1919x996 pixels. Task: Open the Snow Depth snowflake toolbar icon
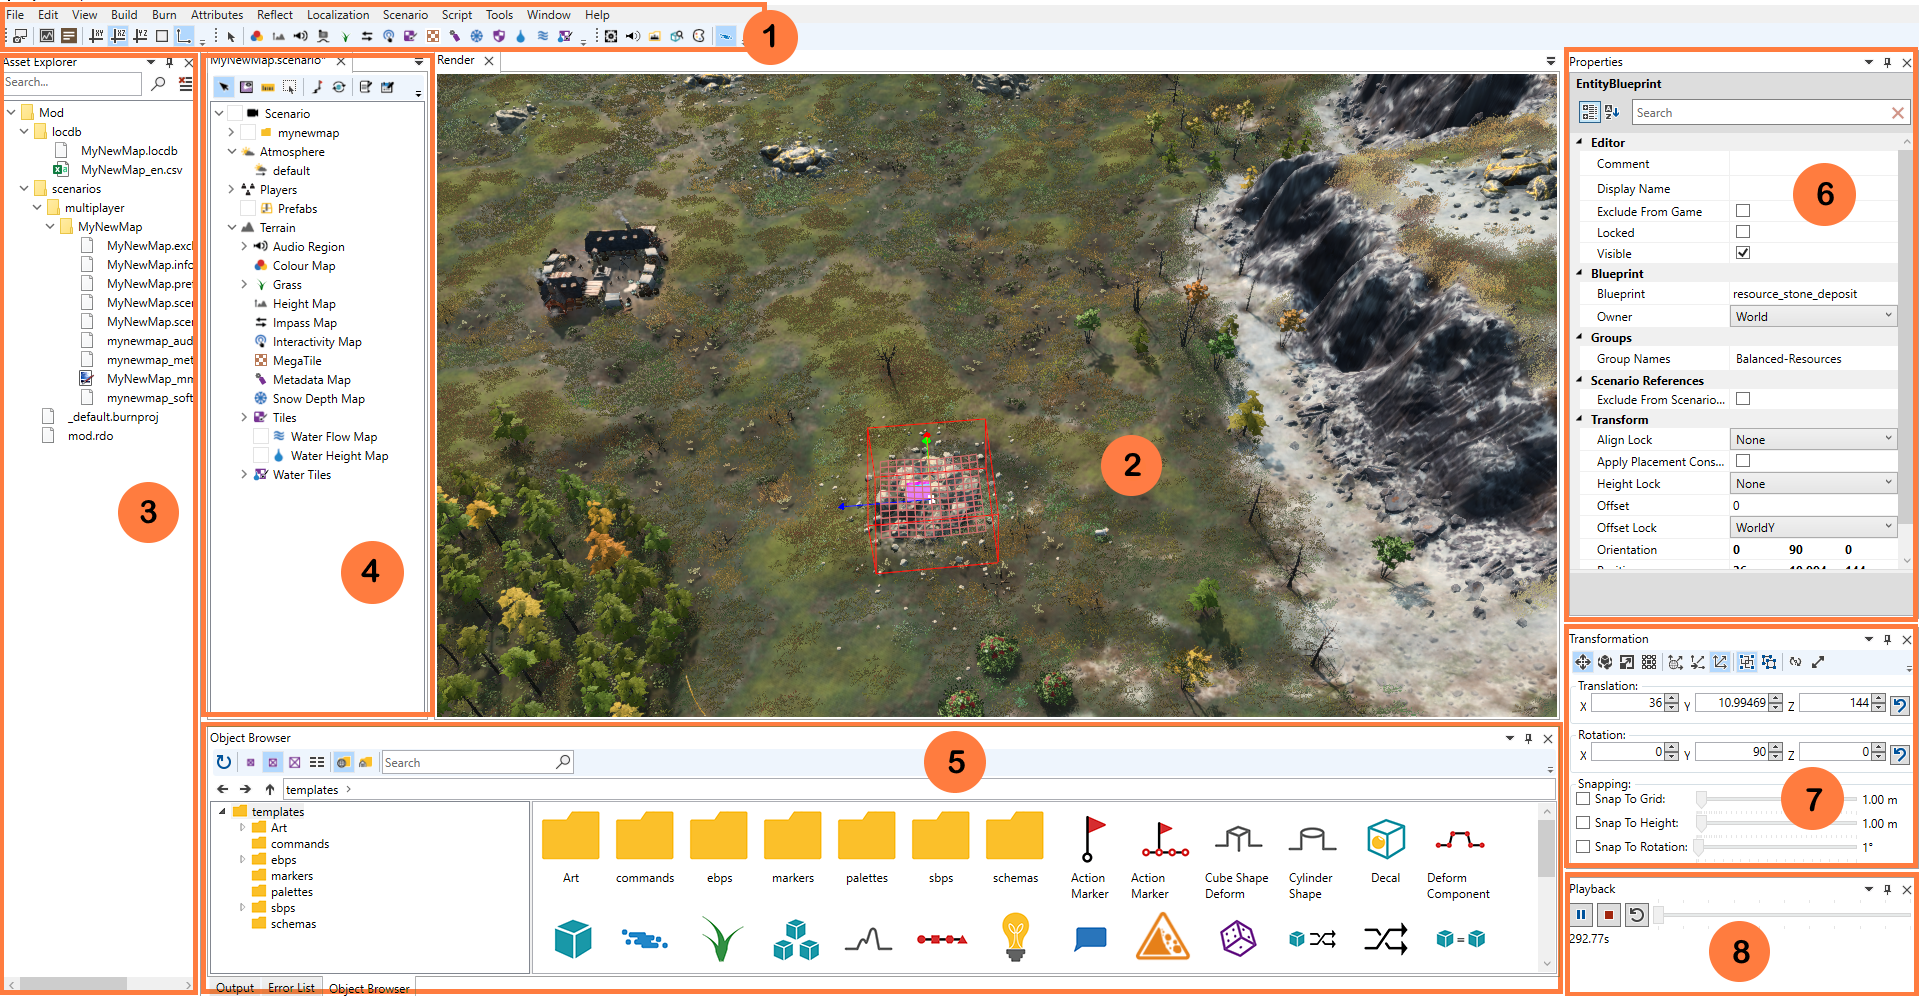(477, 36)
